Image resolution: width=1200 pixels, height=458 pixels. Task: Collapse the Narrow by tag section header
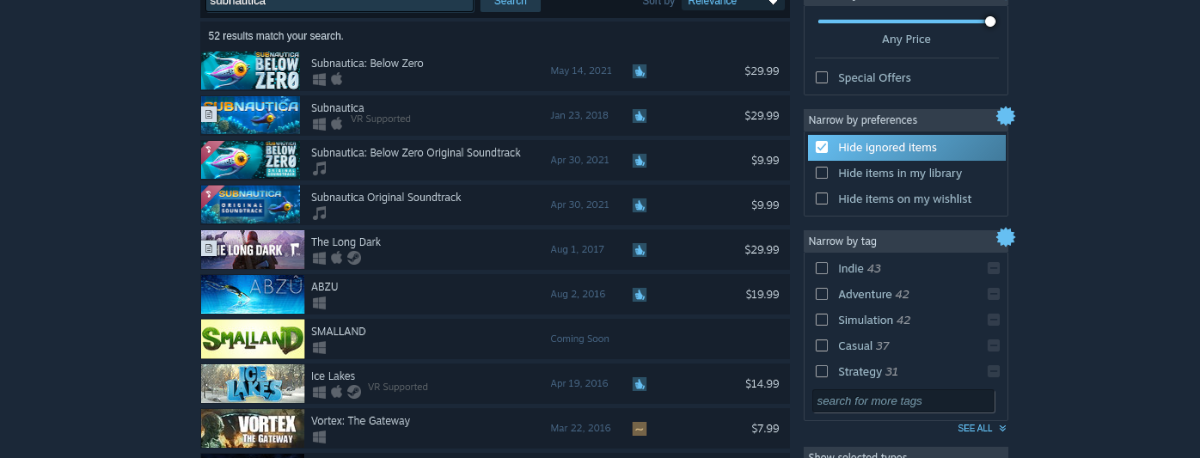coord(905,241)
